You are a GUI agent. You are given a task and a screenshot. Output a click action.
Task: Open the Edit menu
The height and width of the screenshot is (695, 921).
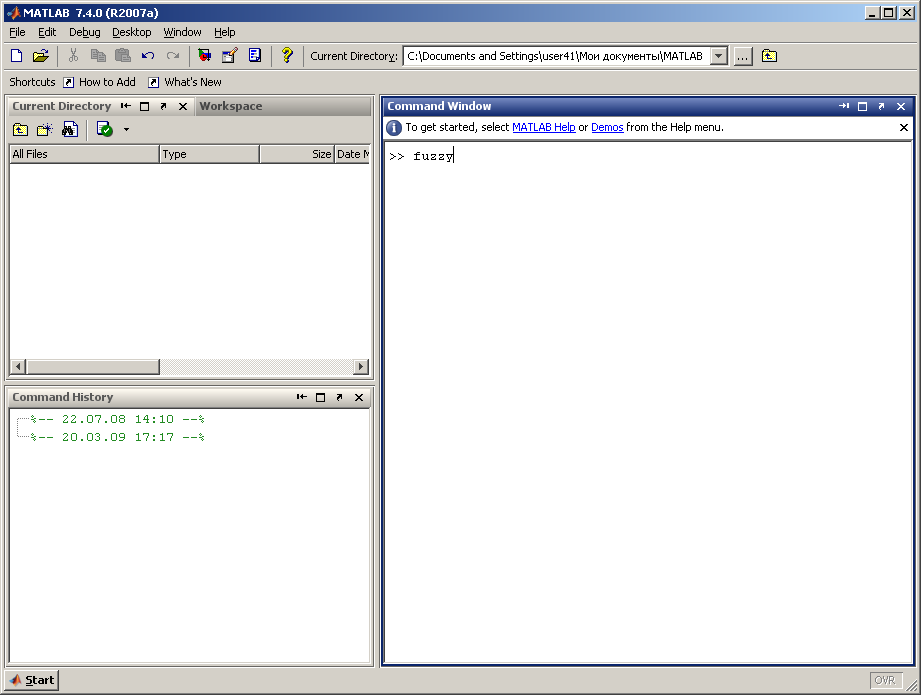(x=47, y=32)
